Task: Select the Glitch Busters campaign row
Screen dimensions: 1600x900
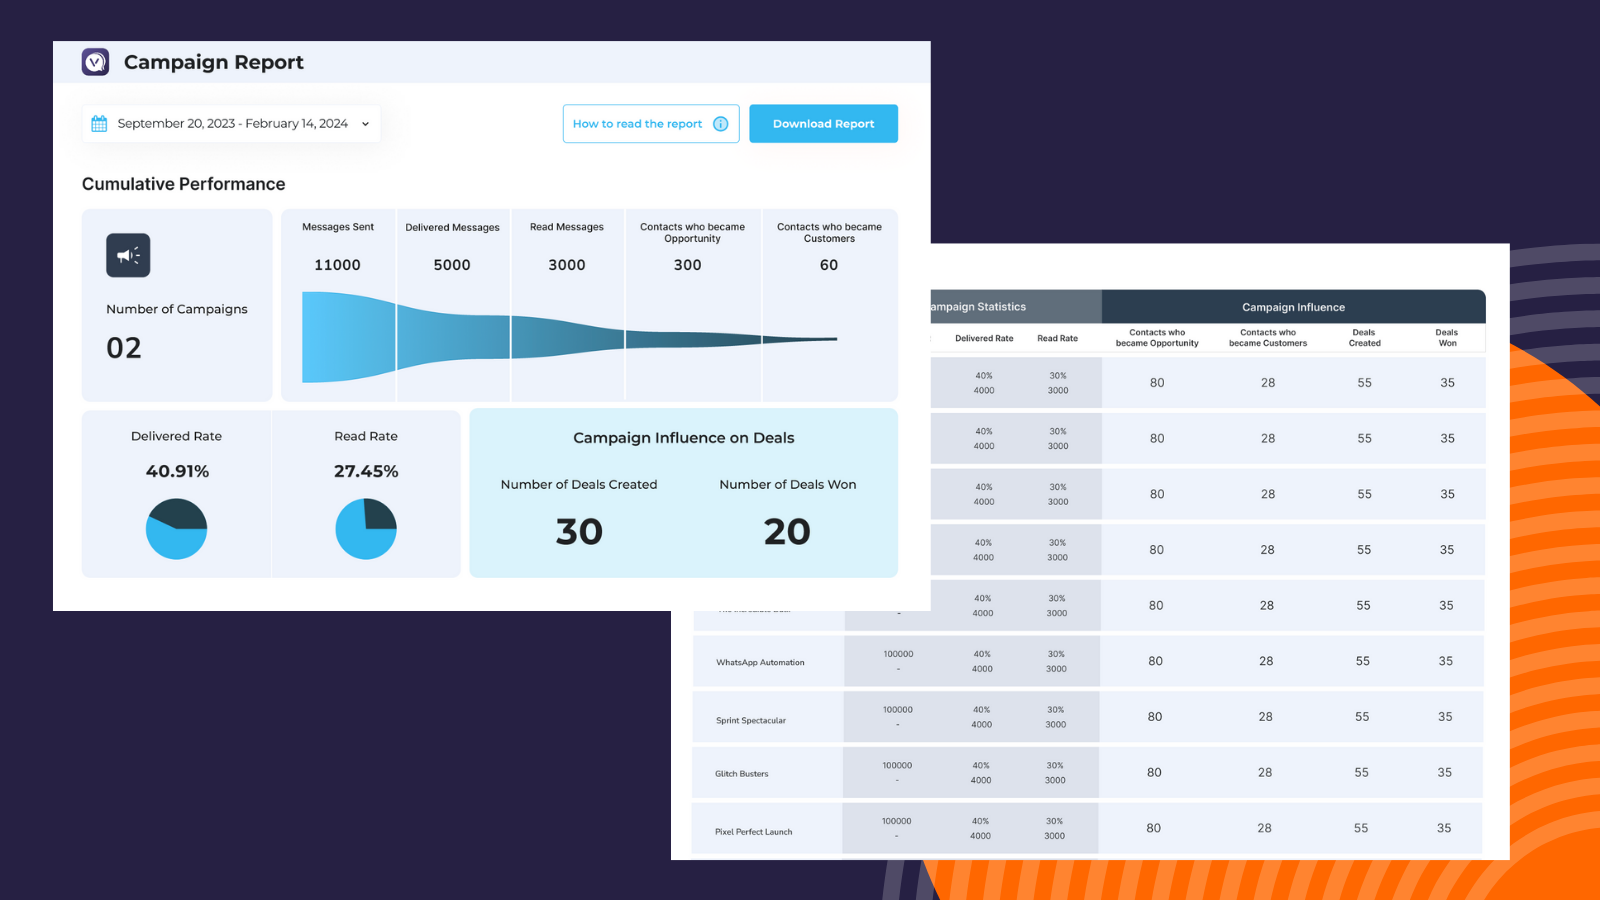Action: (742, 774)
